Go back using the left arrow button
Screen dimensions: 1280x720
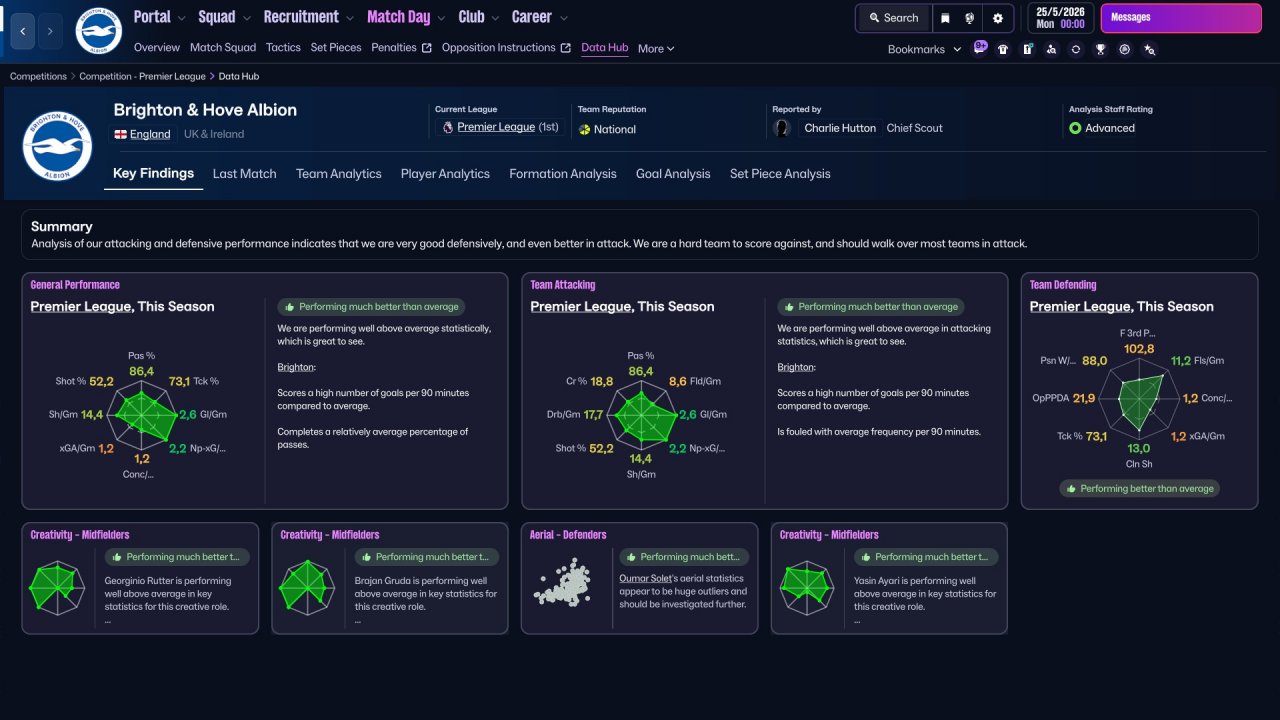coord(23,31)
